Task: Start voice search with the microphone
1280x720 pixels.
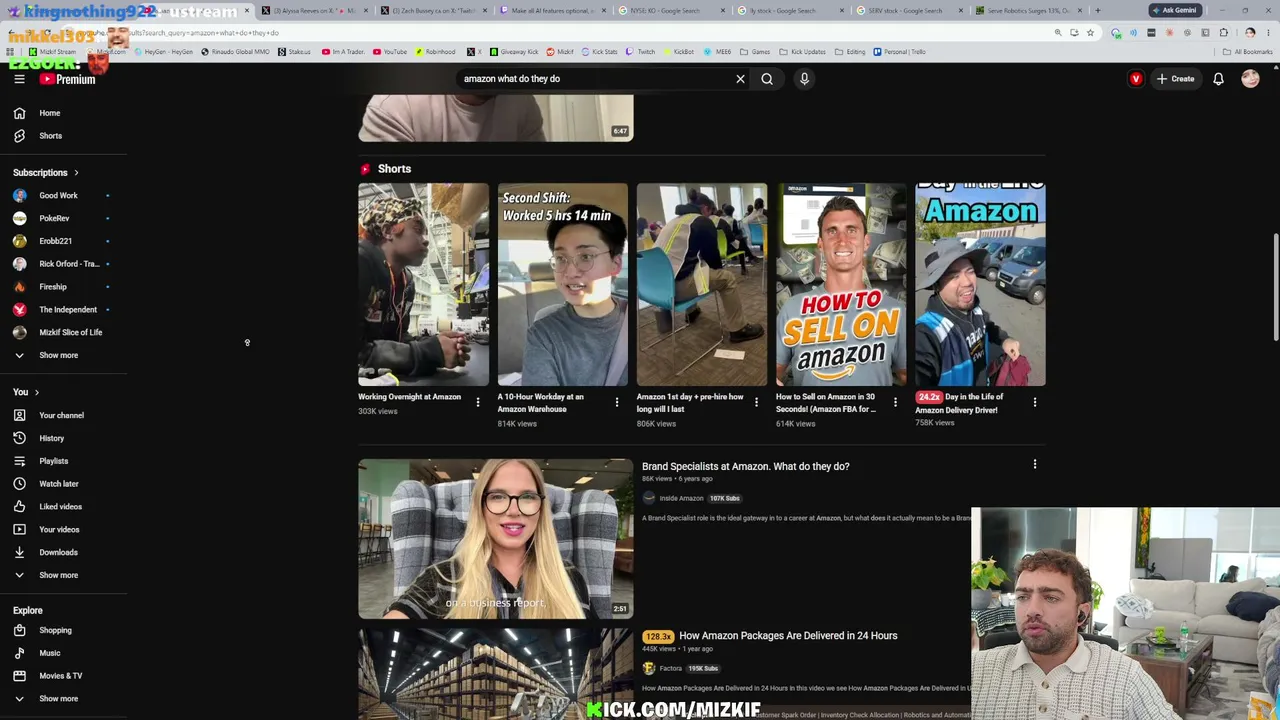Action: pyautogui.click(x=804, y=79)
